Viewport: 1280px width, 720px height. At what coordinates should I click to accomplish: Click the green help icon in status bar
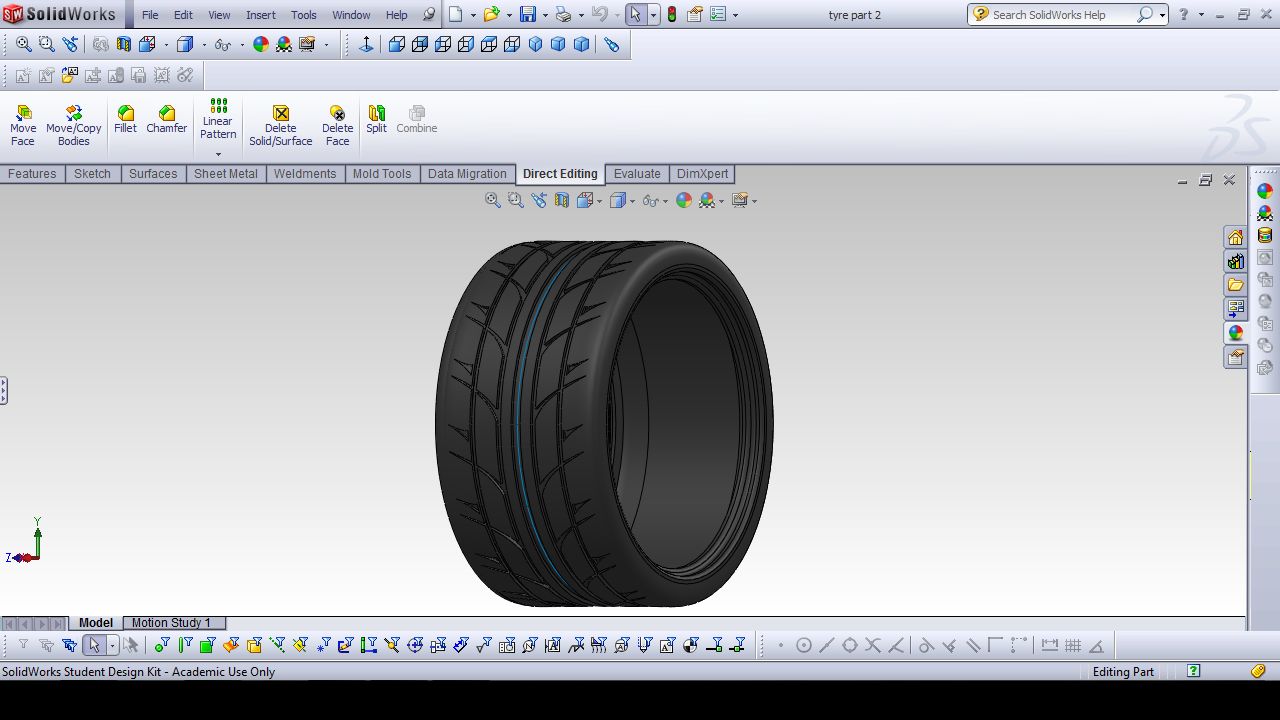pyautogui.click(x=1194, y=672)
